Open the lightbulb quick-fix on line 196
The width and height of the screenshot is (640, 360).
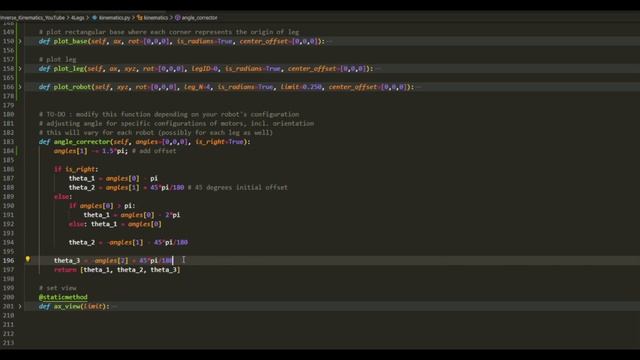click(x=28, y=259)
